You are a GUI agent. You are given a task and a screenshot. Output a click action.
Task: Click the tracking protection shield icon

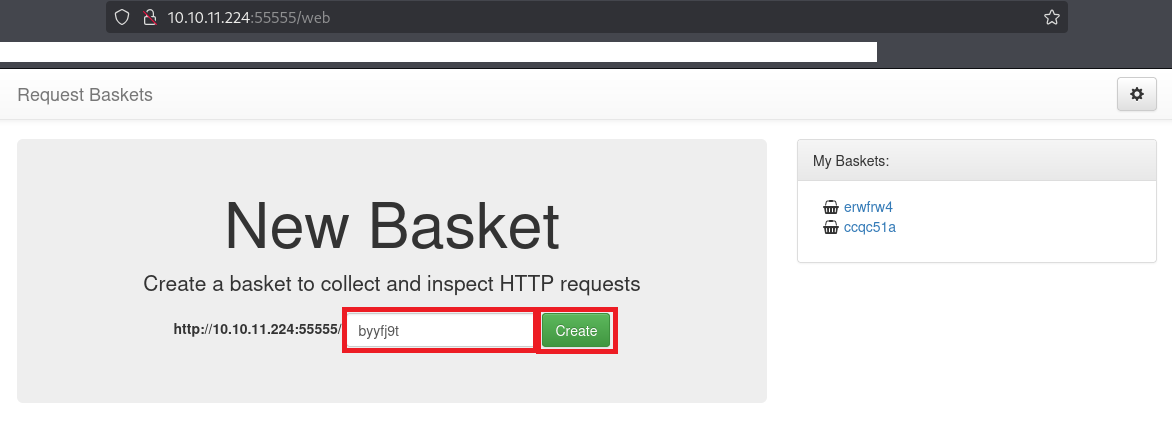tap(123, 17)
